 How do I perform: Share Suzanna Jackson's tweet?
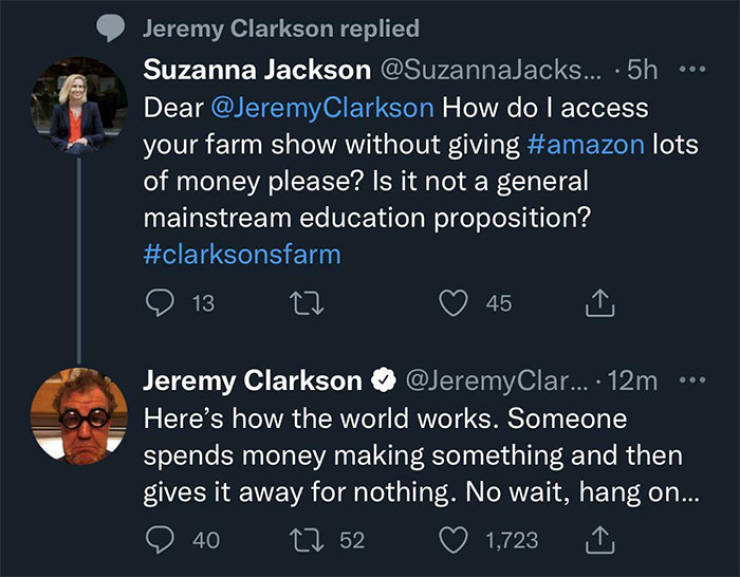[600, 303]
